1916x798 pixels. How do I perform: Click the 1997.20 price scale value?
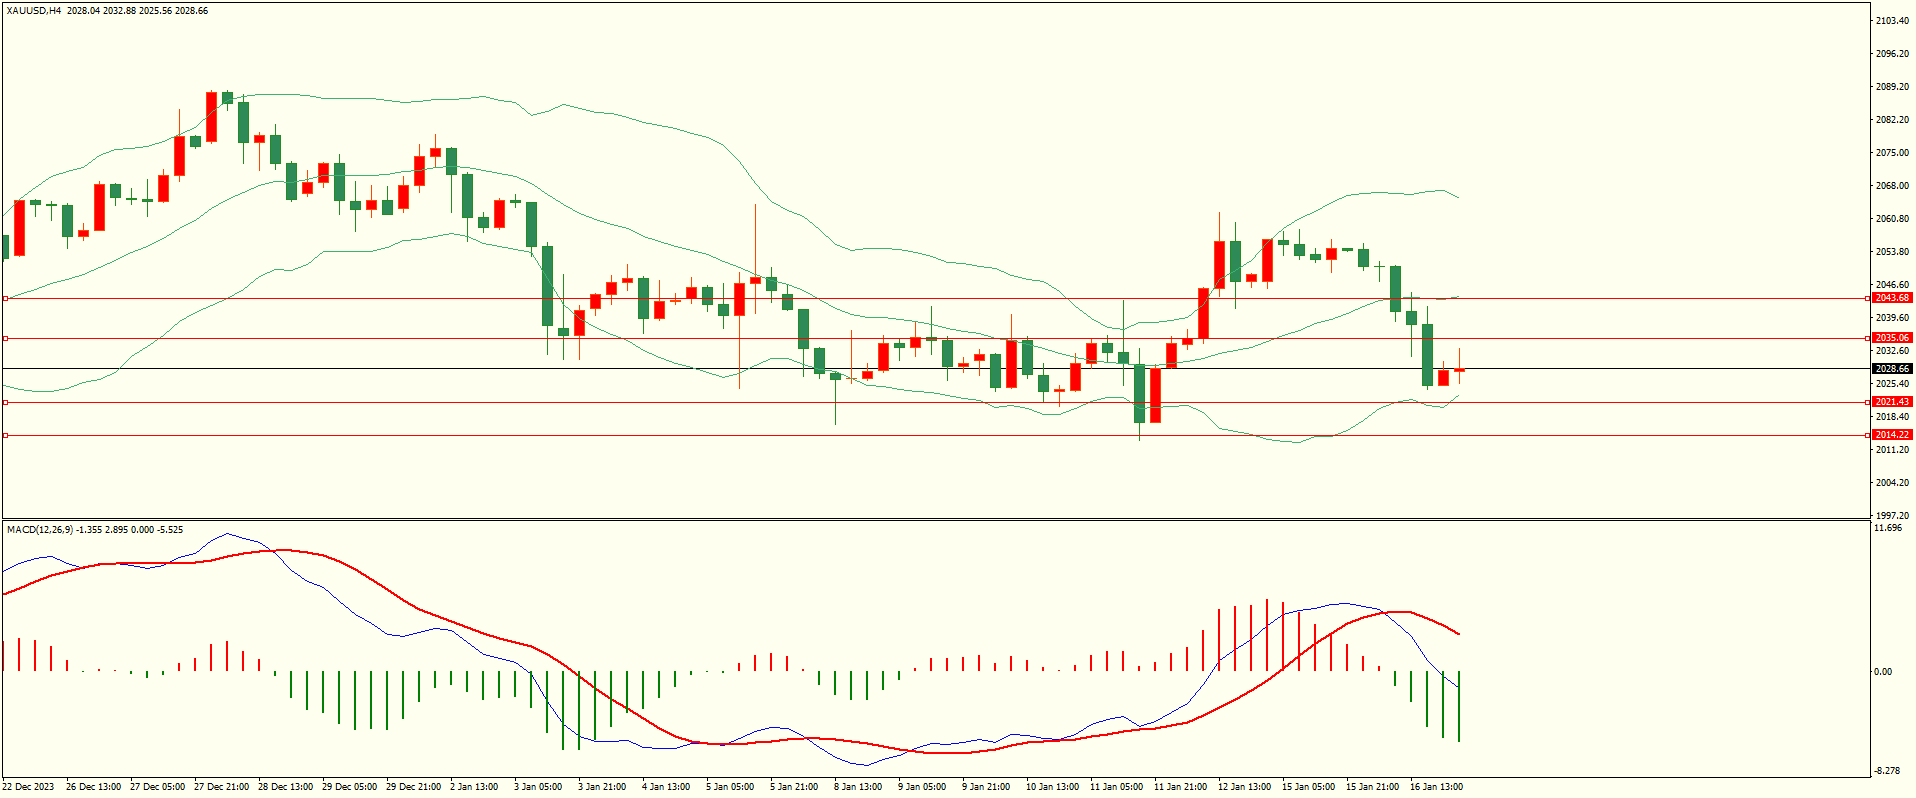tap(1892, 516)
